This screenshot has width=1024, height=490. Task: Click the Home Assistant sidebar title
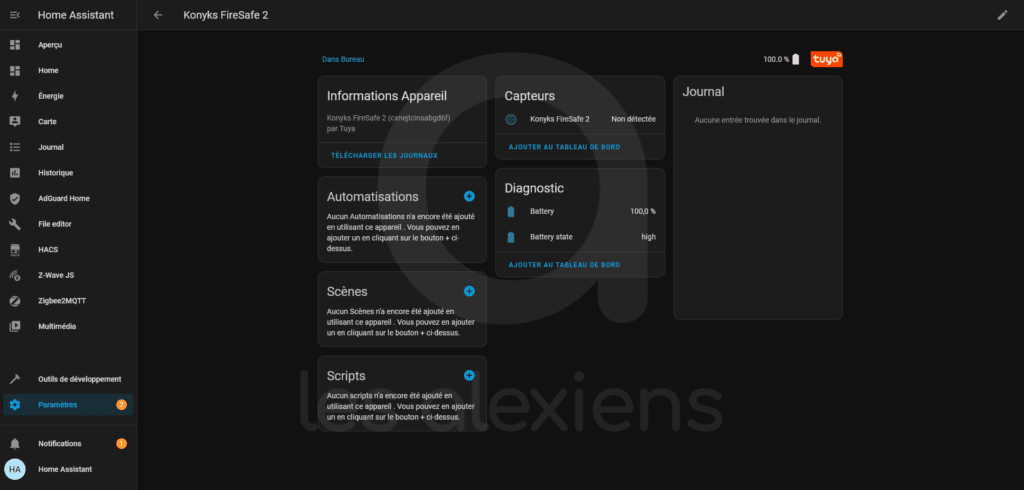(76, 15)
